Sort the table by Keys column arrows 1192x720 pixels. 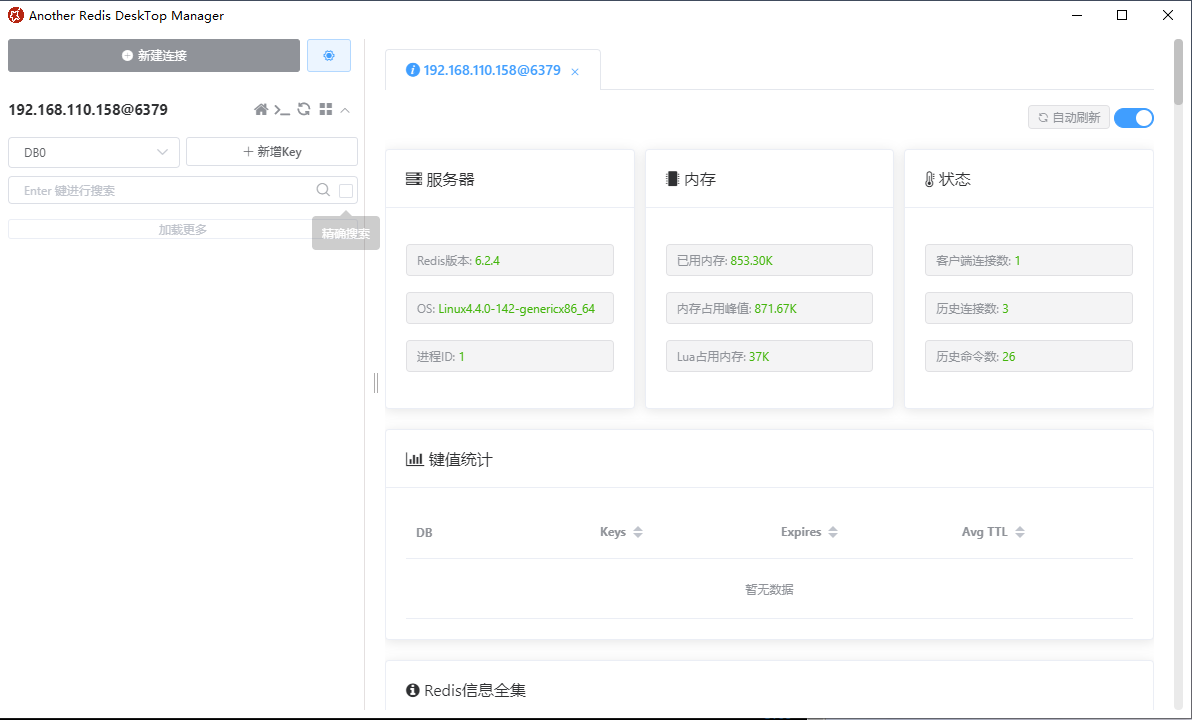coord(638,532)
